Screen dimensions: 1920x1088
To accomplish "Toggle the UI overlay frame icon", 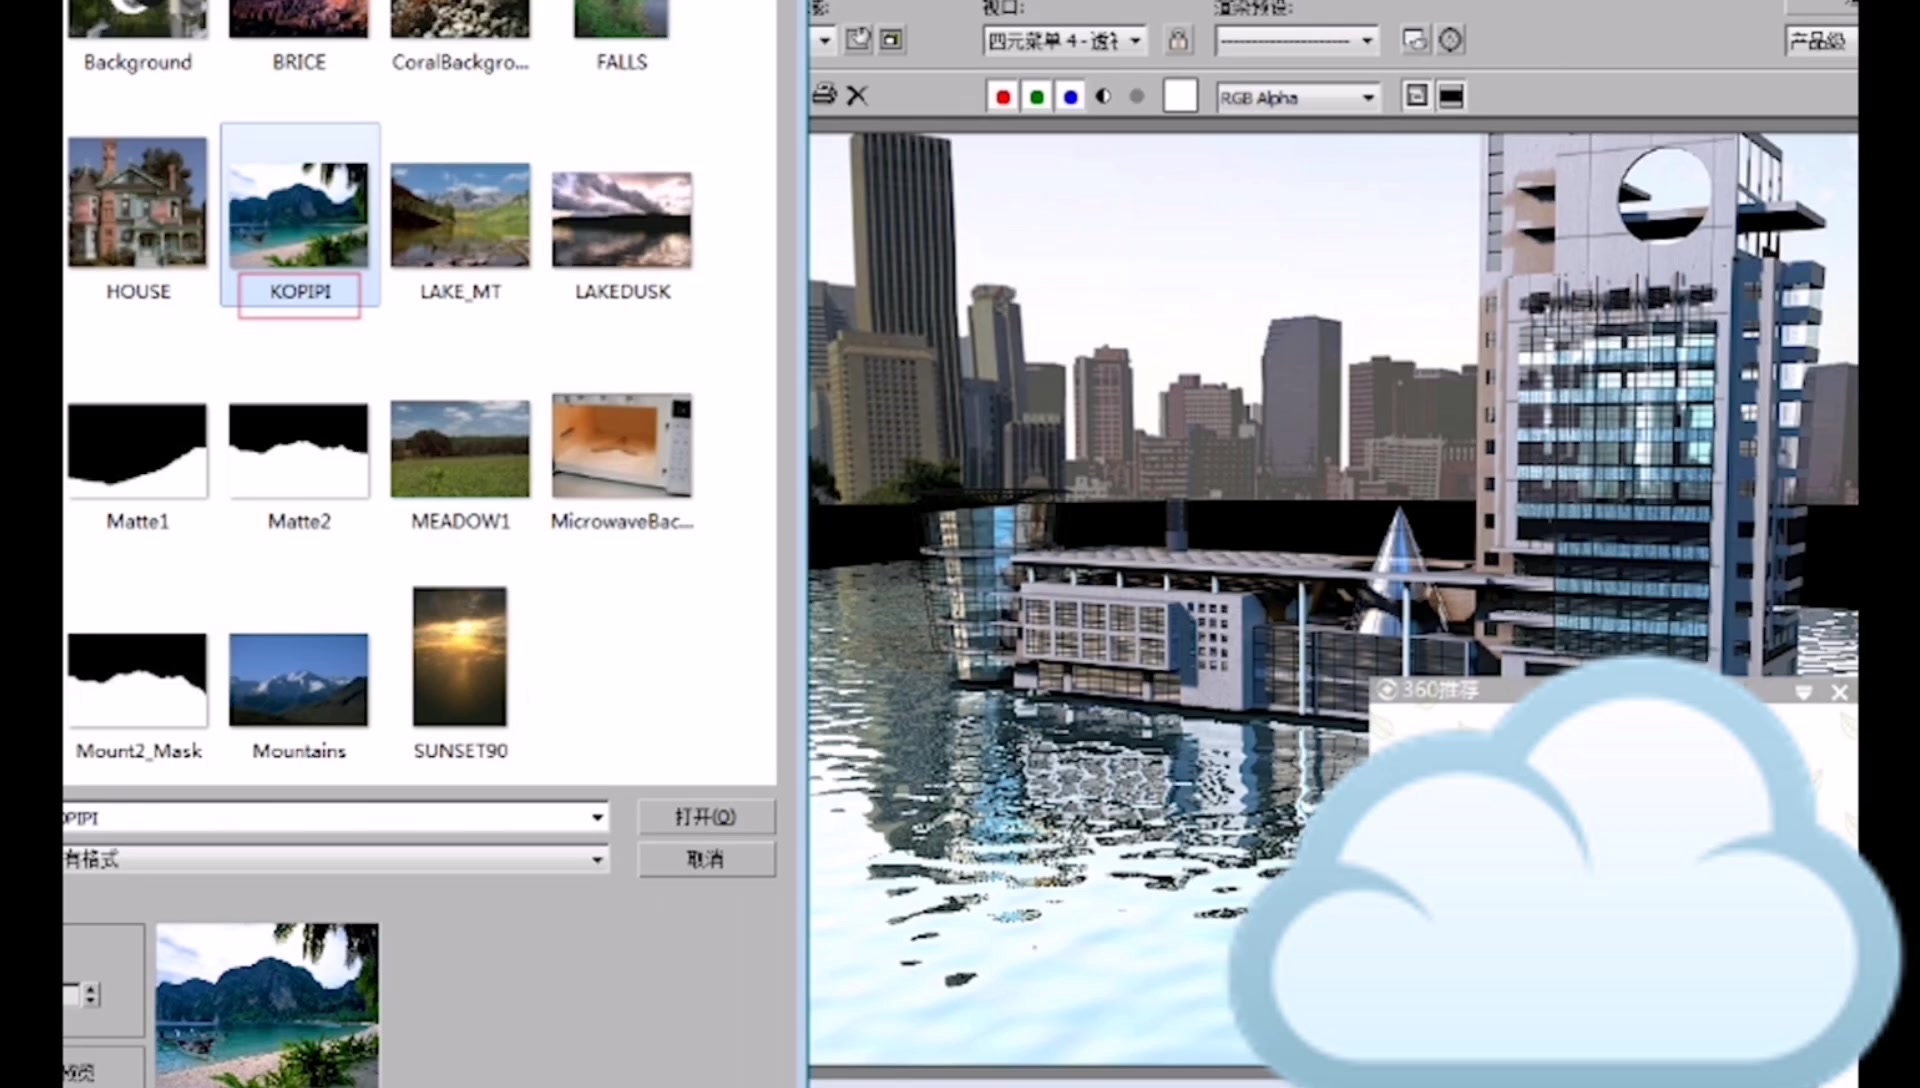I will pos(1416,96).
